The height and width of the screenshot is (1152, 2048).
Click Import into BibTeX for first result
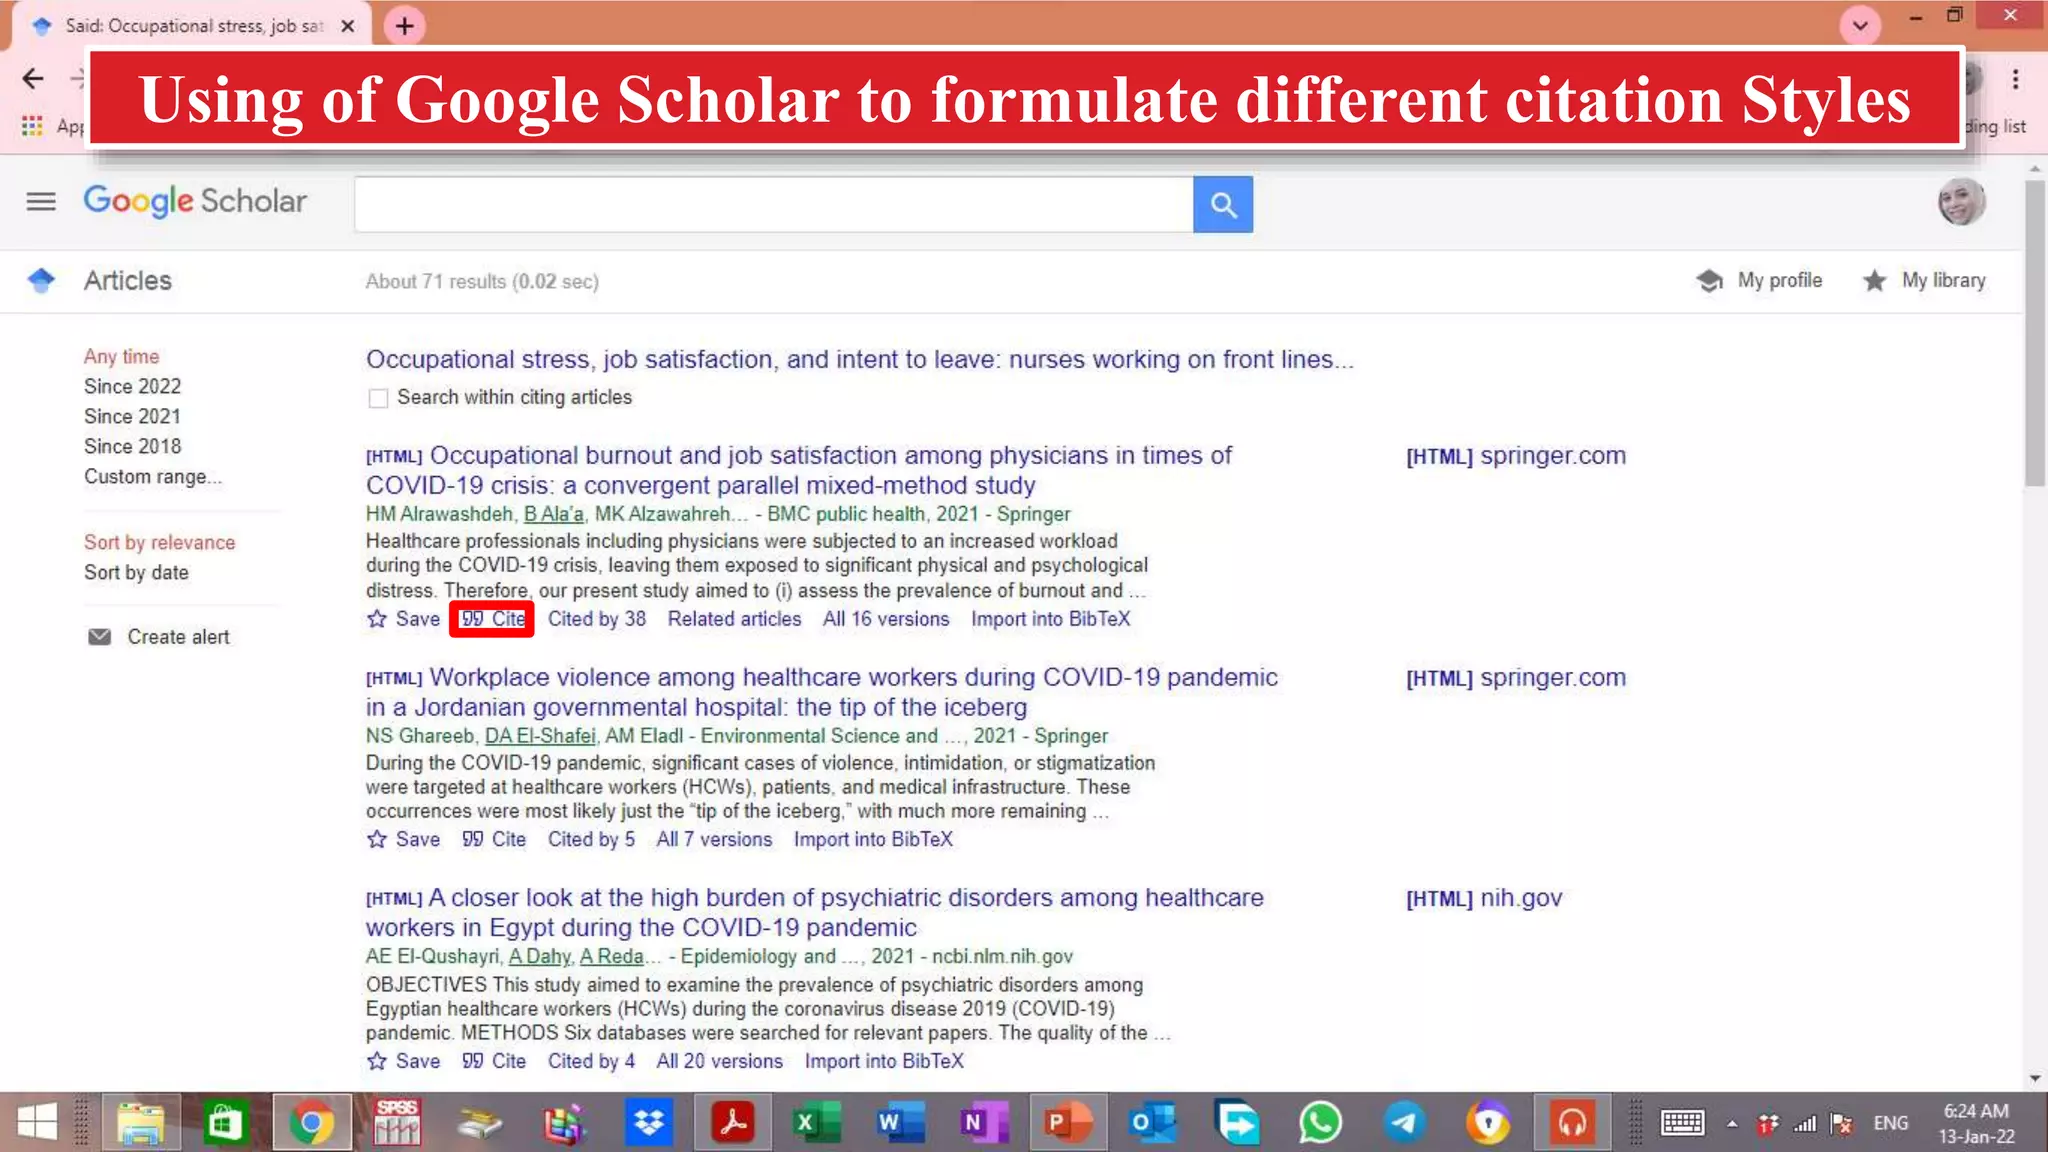coord(1050,619)
